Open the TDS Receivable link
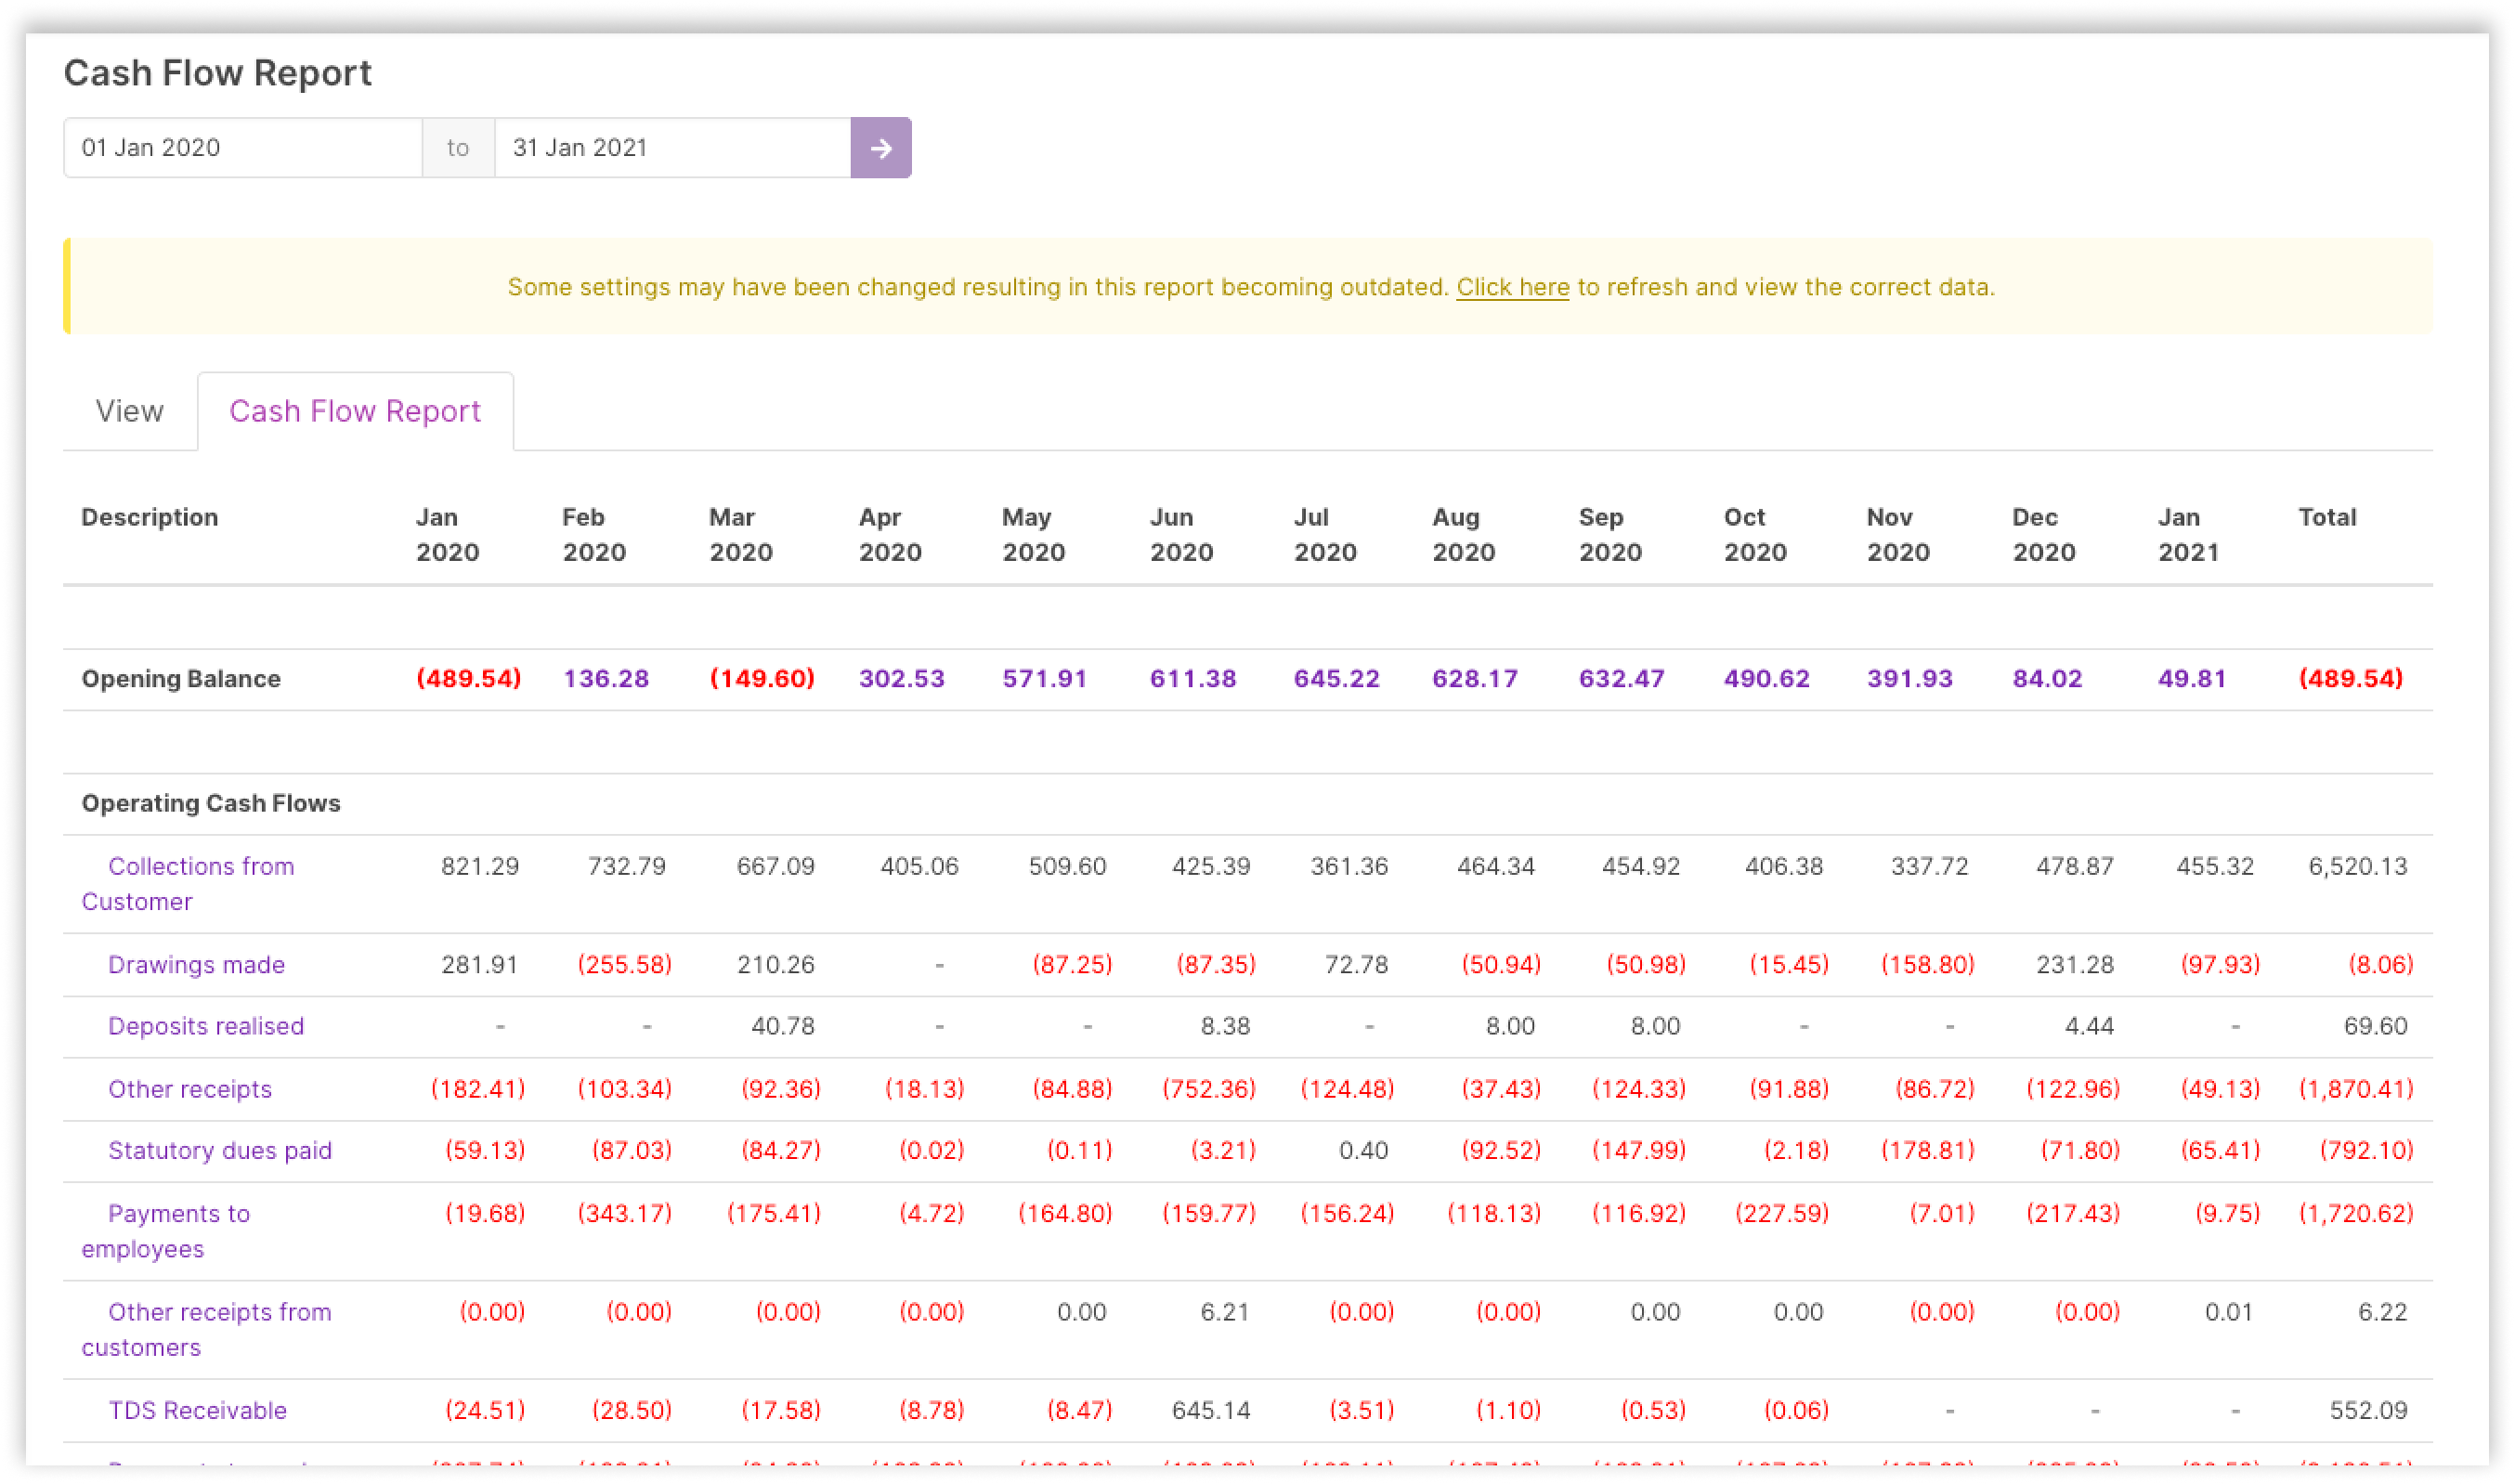The height and width of the screenshot is (1484, 2515). (x=197, y=1410)
